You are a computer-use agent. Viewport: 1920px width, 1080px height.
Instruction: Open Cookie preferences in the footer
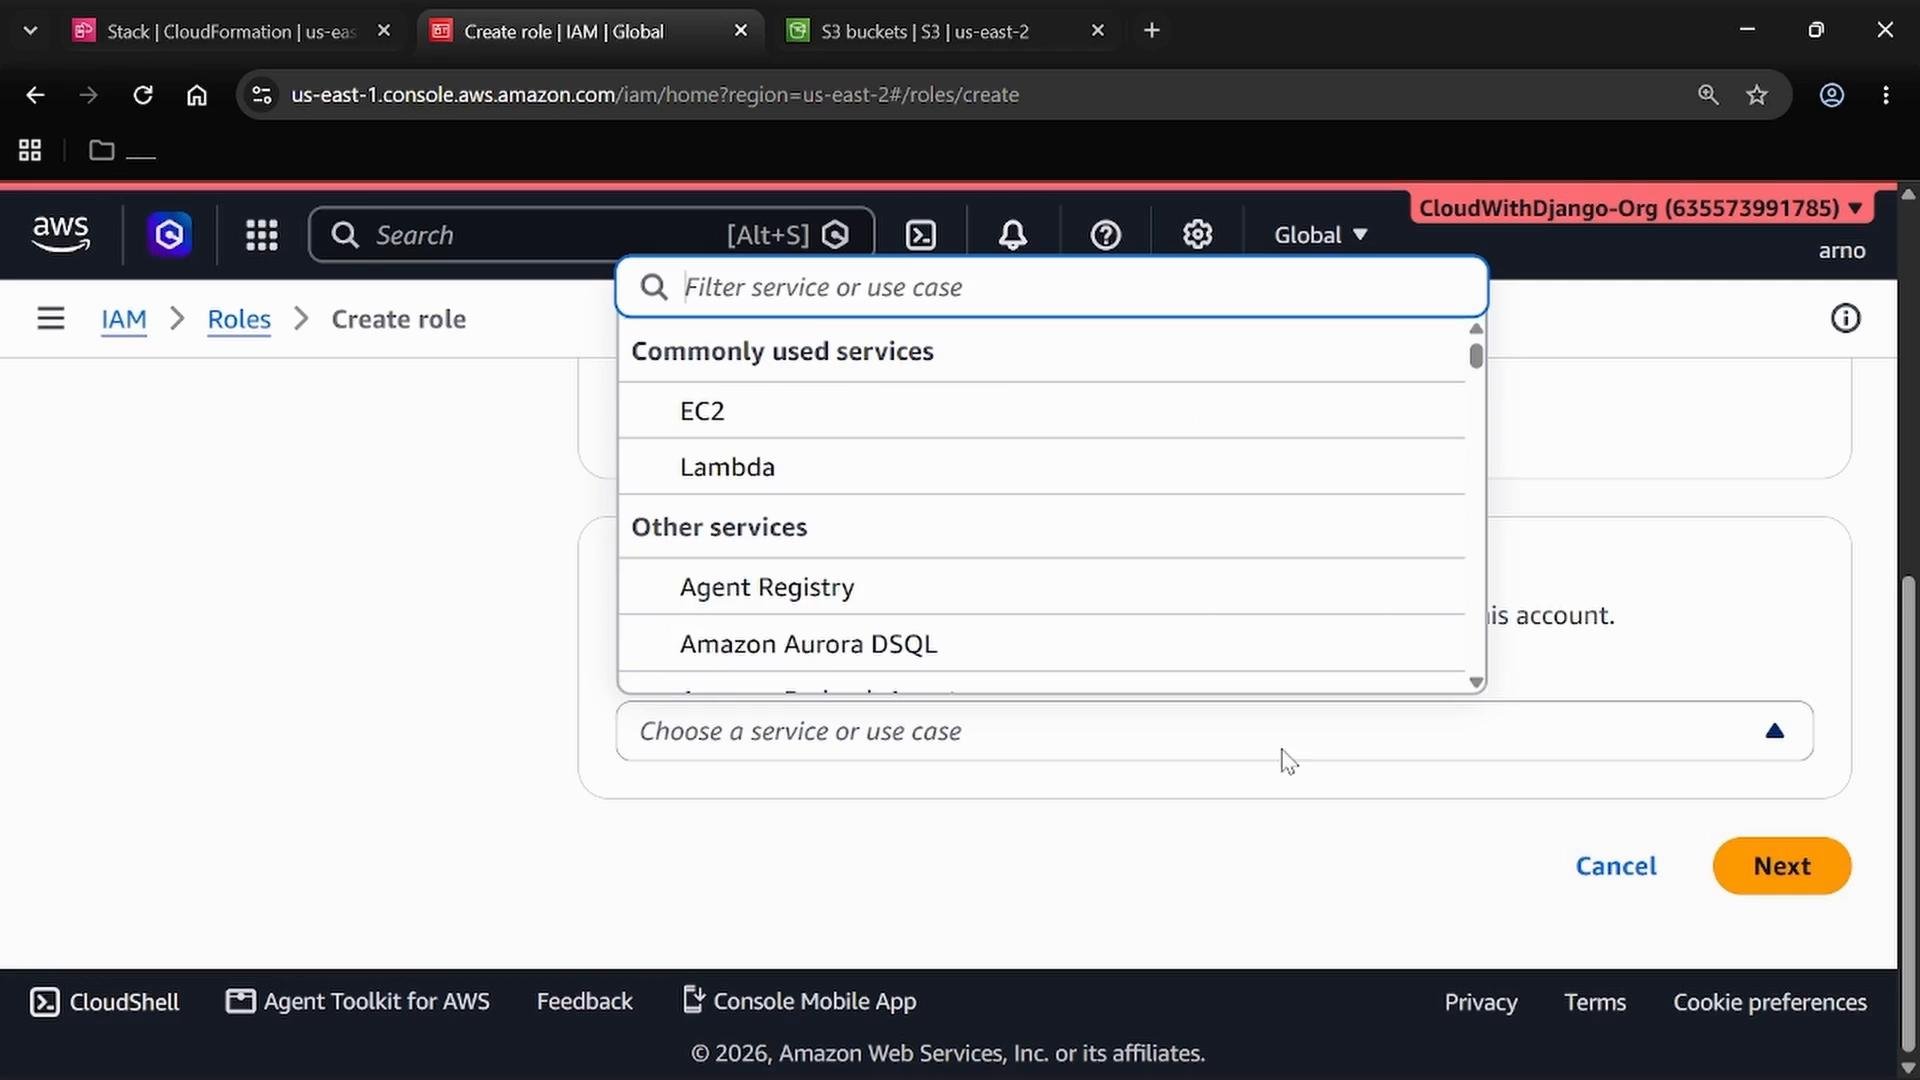coord(1770,1002)
